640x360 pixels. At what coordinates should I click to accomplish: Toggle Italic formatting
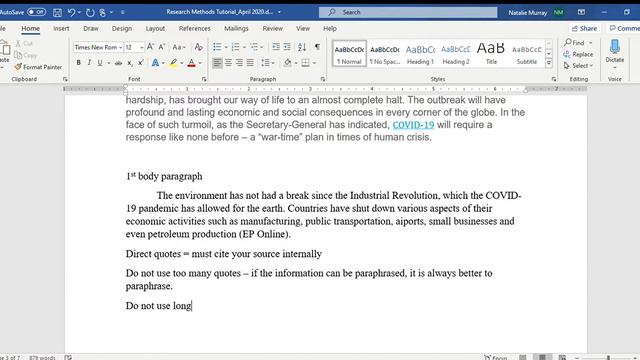89,63
